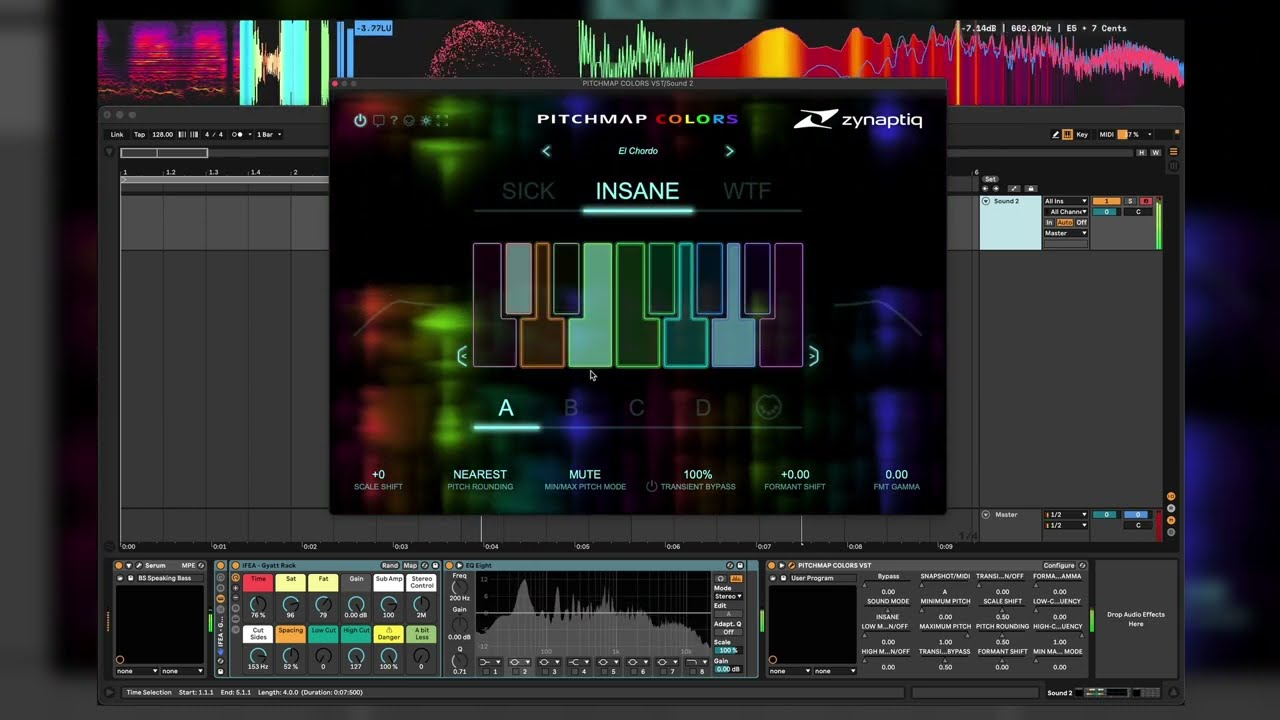Click the PITCH ROUNDING value NEAREST
This screenshot has height=720, width=1280.
(x=480, y=475)
